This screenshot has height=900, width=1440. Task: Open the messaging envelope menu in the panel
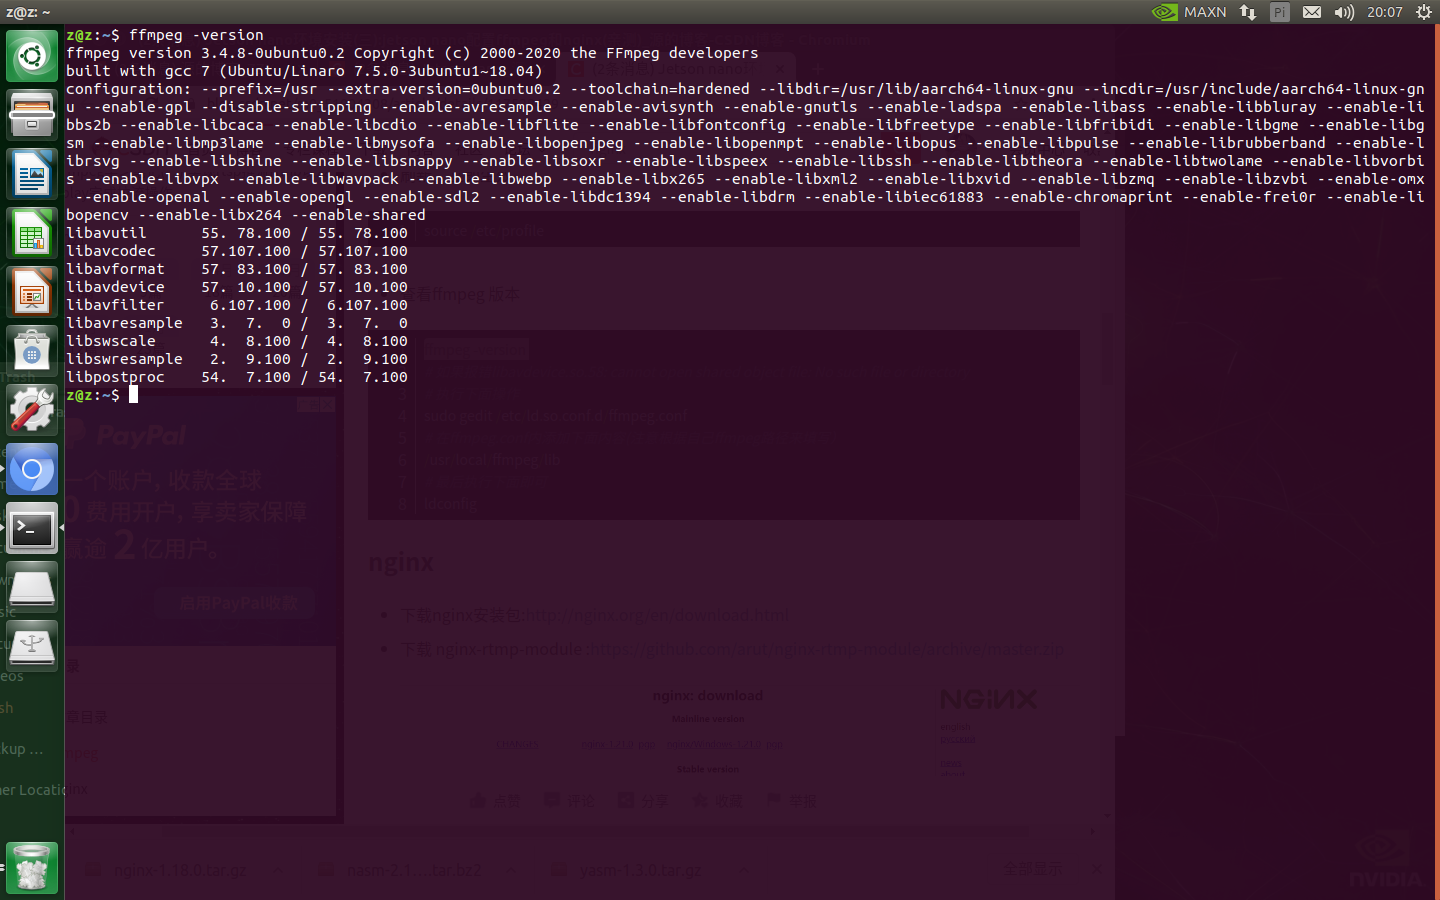[1312, 11]
